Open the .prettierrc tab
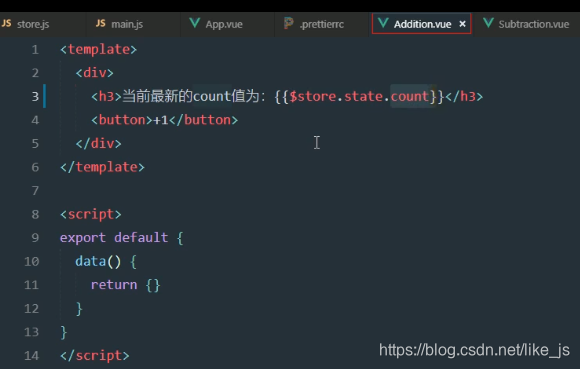 (322, 24)
